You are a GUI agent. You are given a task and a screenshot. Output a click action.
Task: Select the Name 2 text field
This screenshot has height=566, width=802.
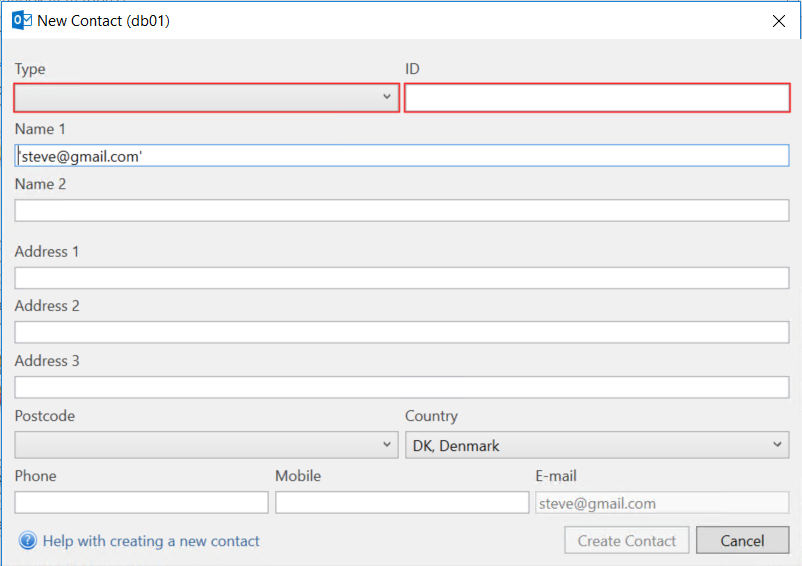402,211
